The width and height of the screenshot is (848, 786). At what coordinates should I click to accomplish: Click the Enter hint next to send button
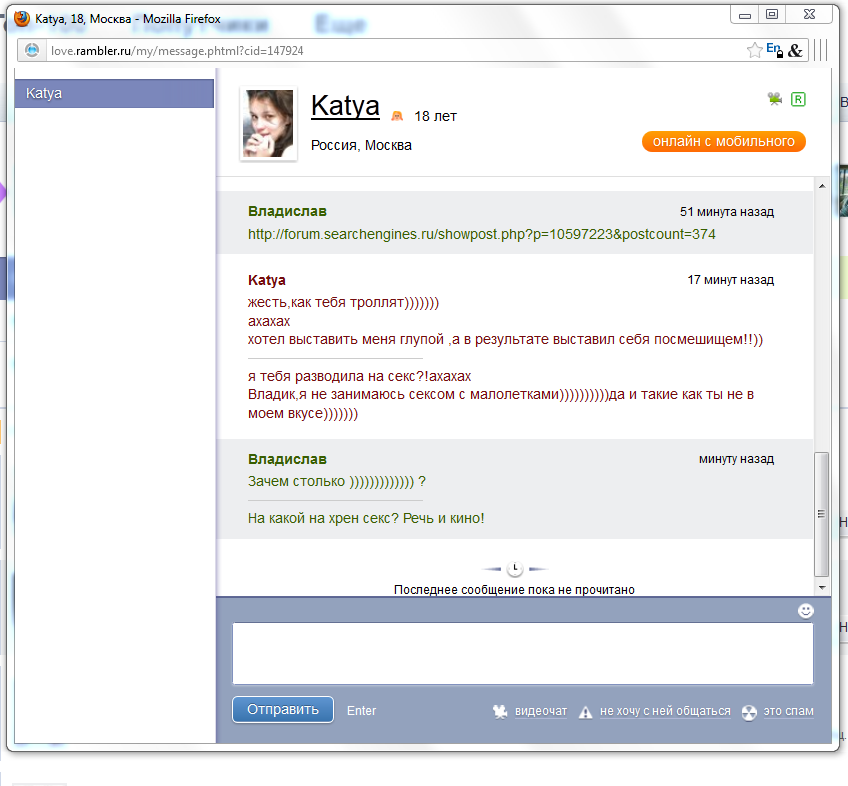[x=361, y=710]
